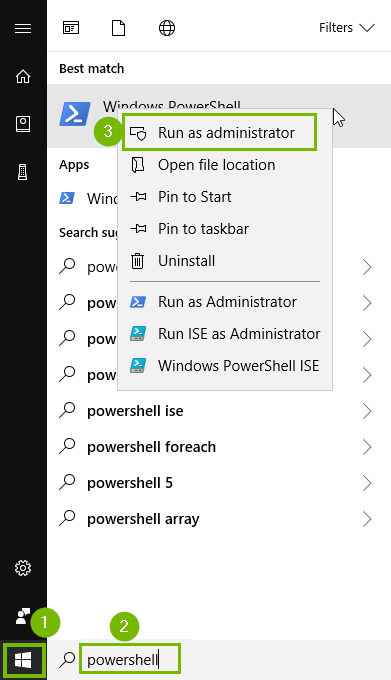This screenshot has height=680, width=391.
Task: Click the Pin to taskbar pin icon
Action: click(x=138, y=229)
